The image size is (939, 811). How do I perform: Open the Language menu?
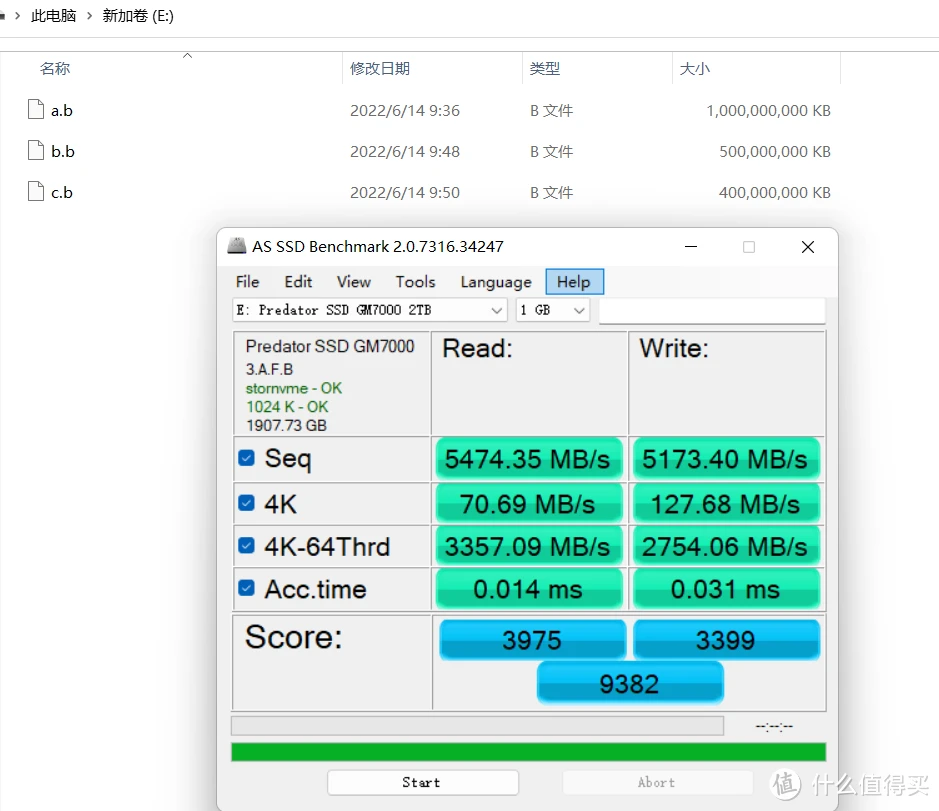pos(495,282)
